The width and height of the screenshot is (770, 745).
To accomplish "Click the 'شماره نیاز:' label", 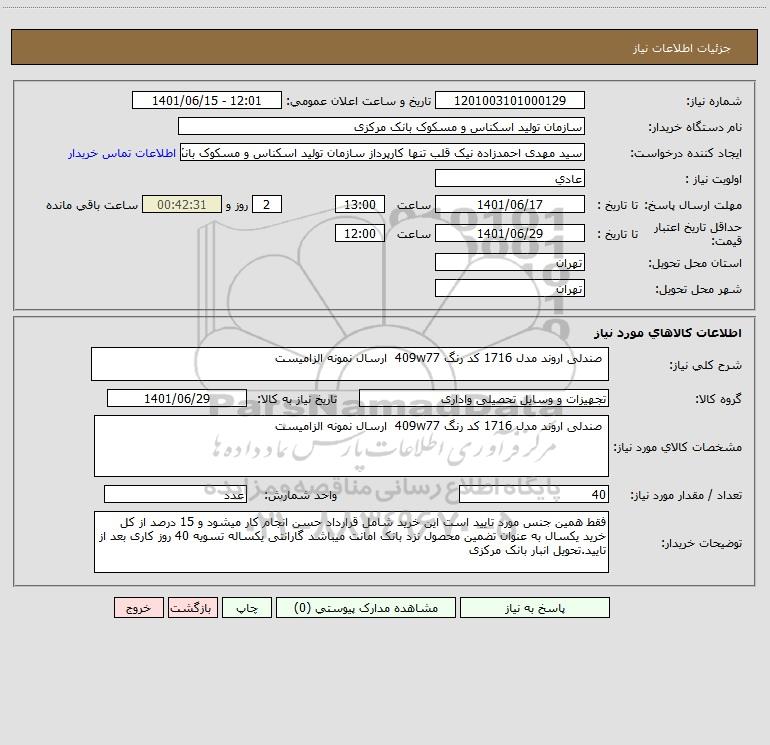I will click(714, 101).
